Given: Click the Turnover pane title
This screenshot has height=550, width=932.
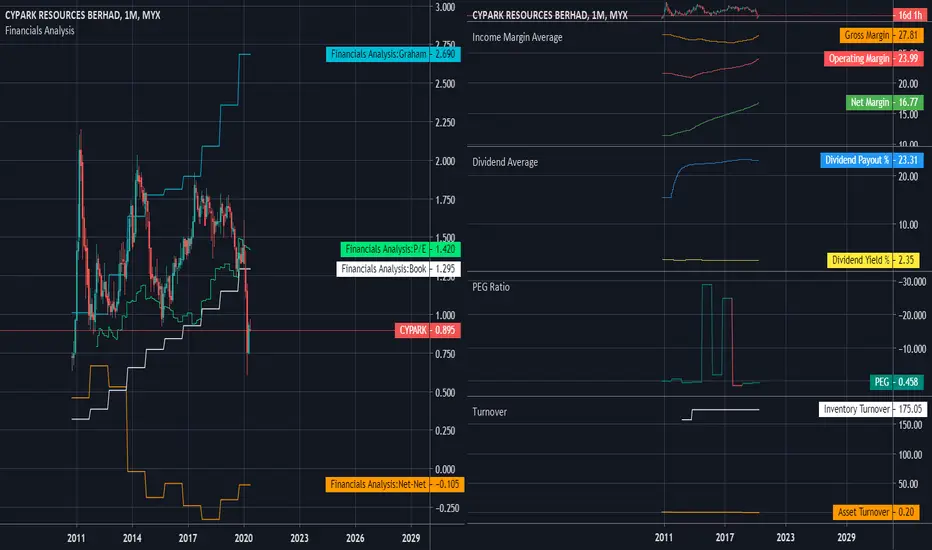Looking at the screenshot, I should [x=489, y=411].
